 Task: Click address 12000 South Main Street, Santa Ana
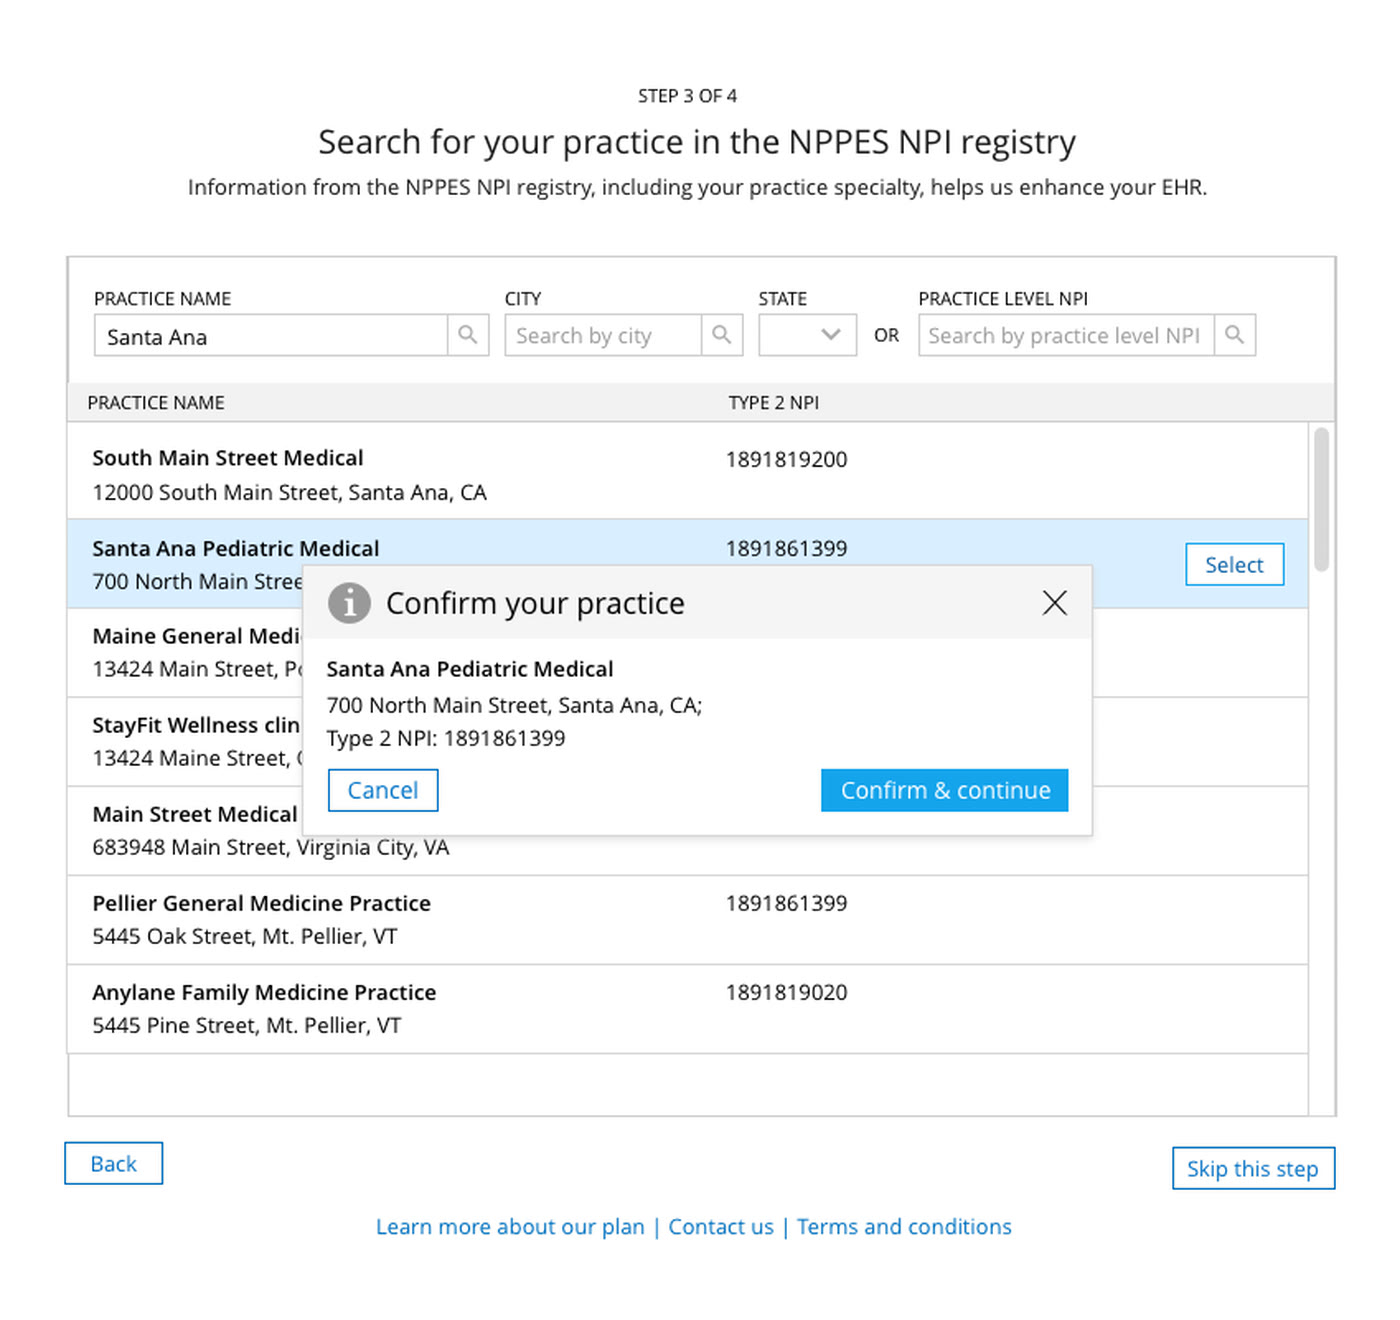point(290,492)
